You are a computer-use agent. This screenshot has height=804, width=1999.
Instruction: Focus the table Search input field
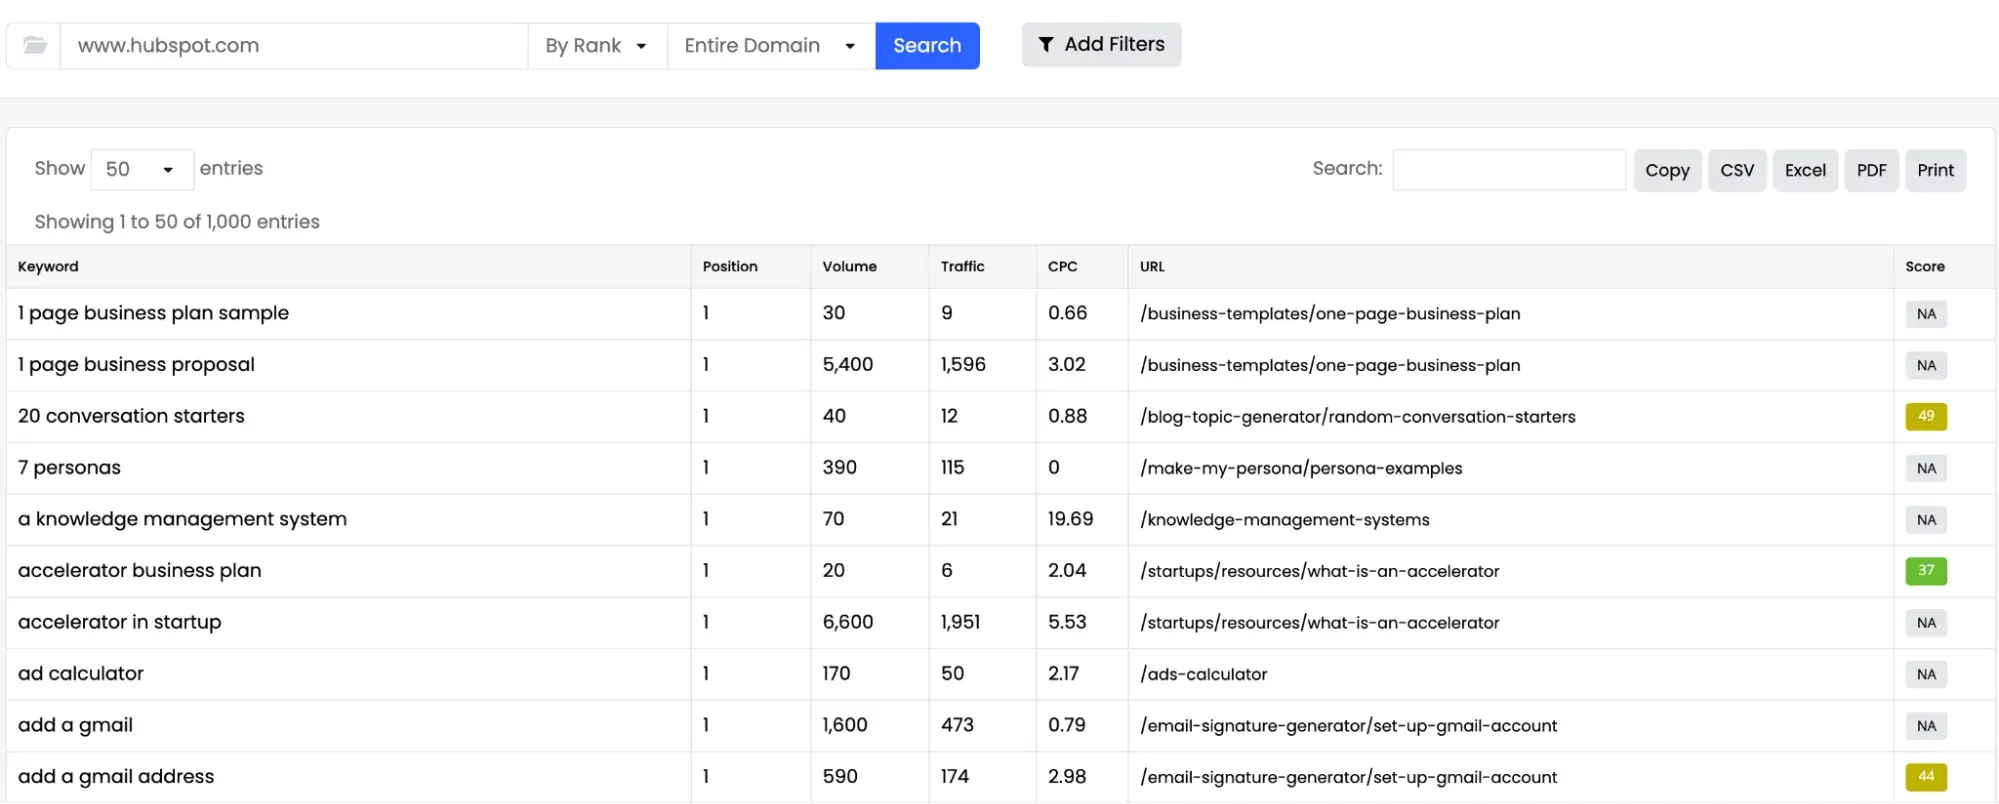pos(1508,170)
